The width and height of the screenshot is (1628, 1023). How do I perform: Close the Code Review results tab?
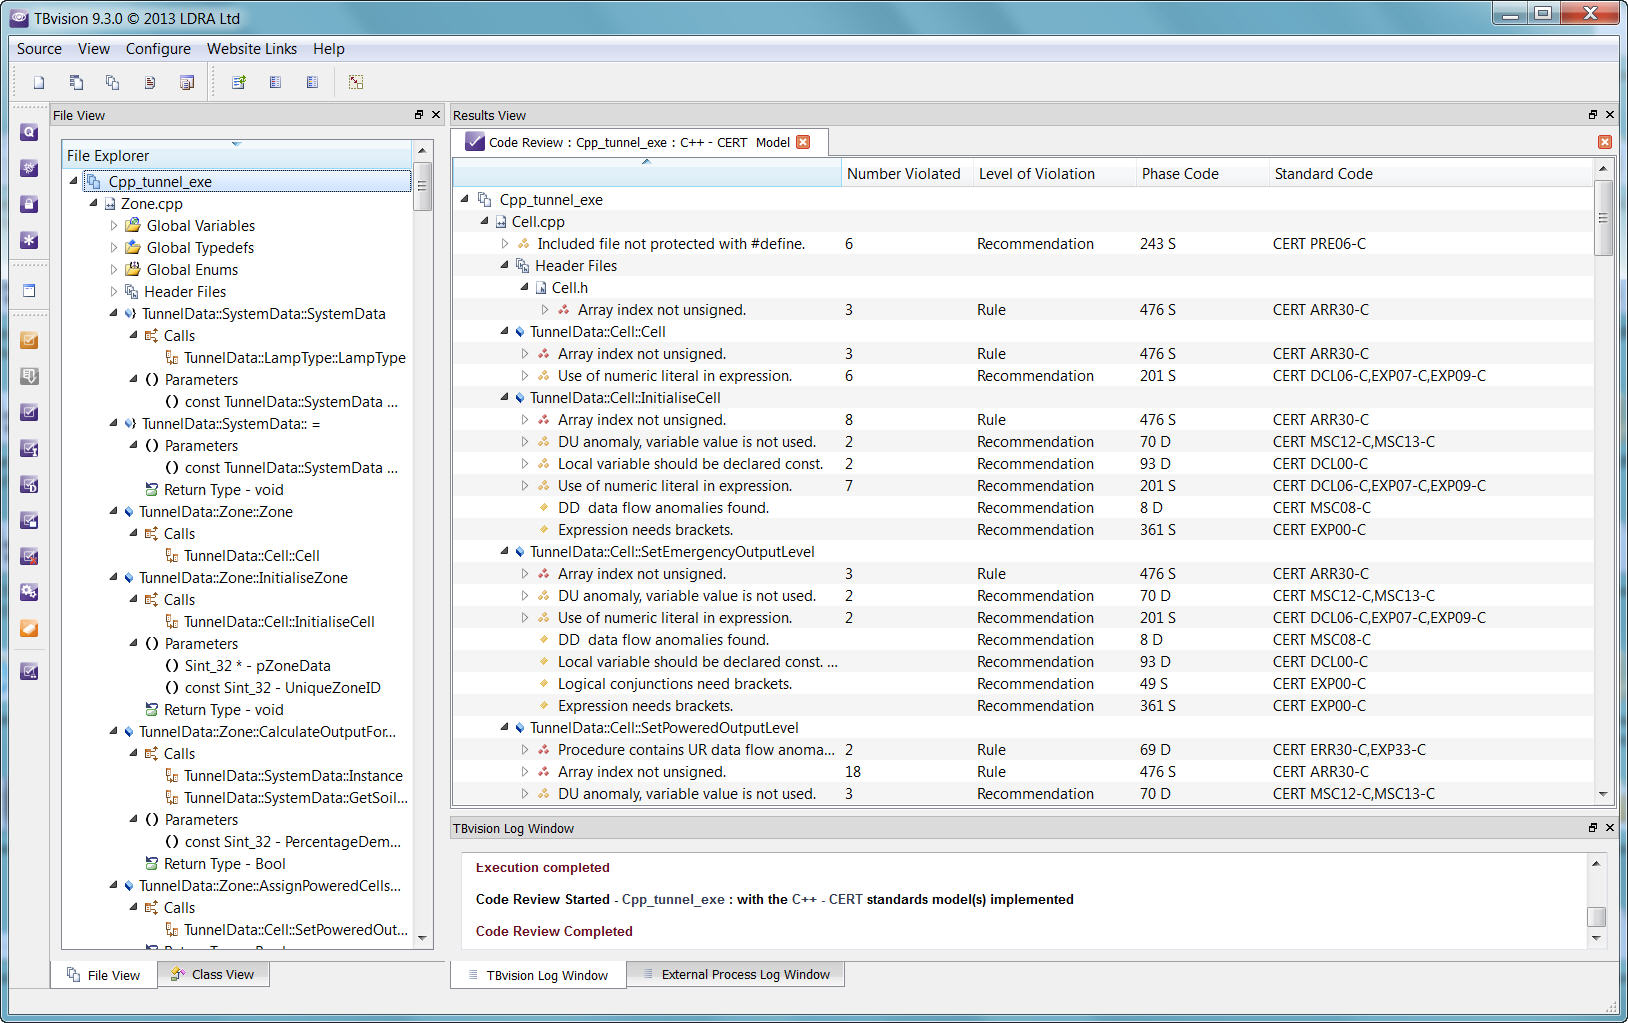coord(803,143)
